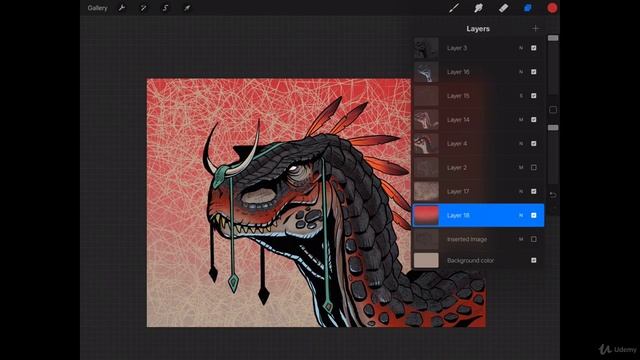Viewport: 640px width, 360px height.
Task: Open Layer 18 blend mode N
Action: coord(521,215)
